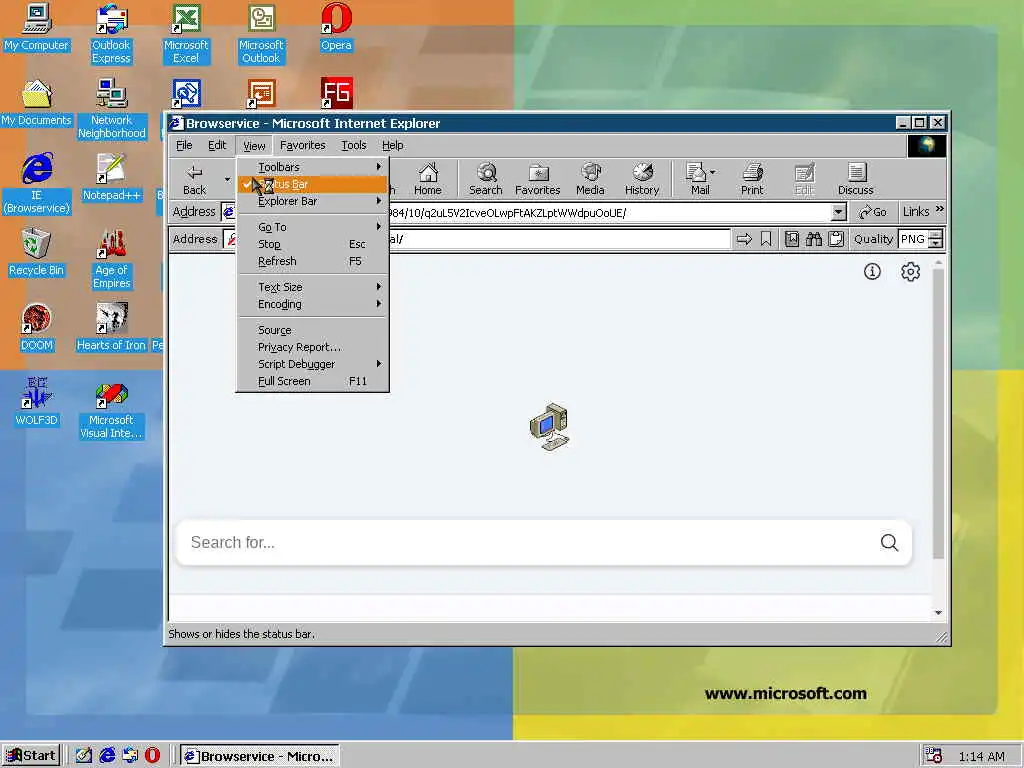1024x768 pixels.
Task: Open the Discuss toolbar button
Action: pyautogui.click(x=856, y=179)
